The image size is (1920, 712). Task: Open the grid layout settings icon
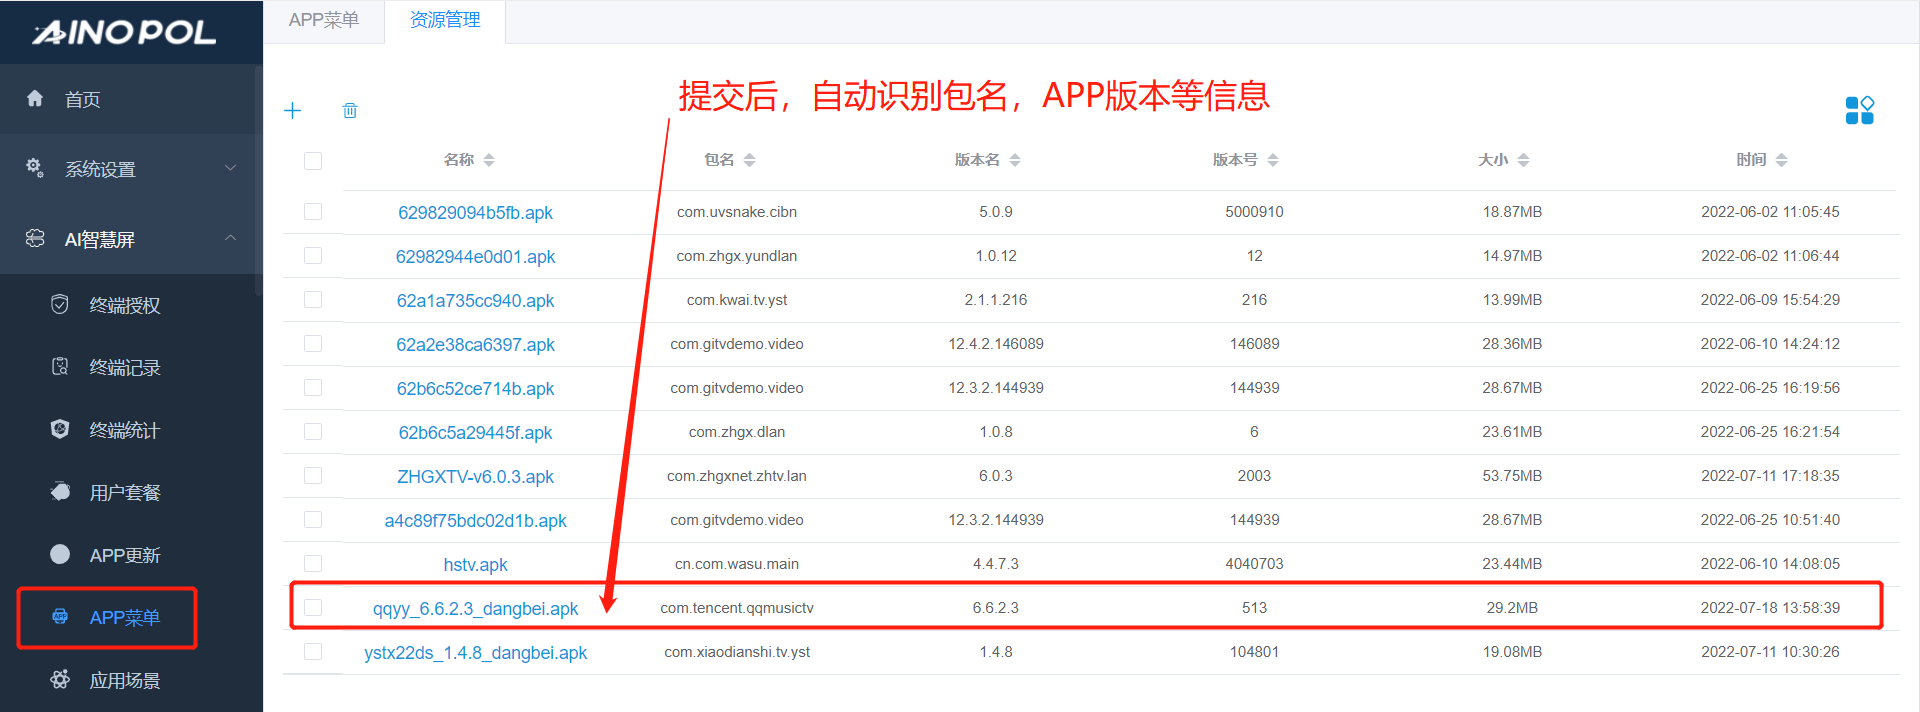pos(1859,110)
